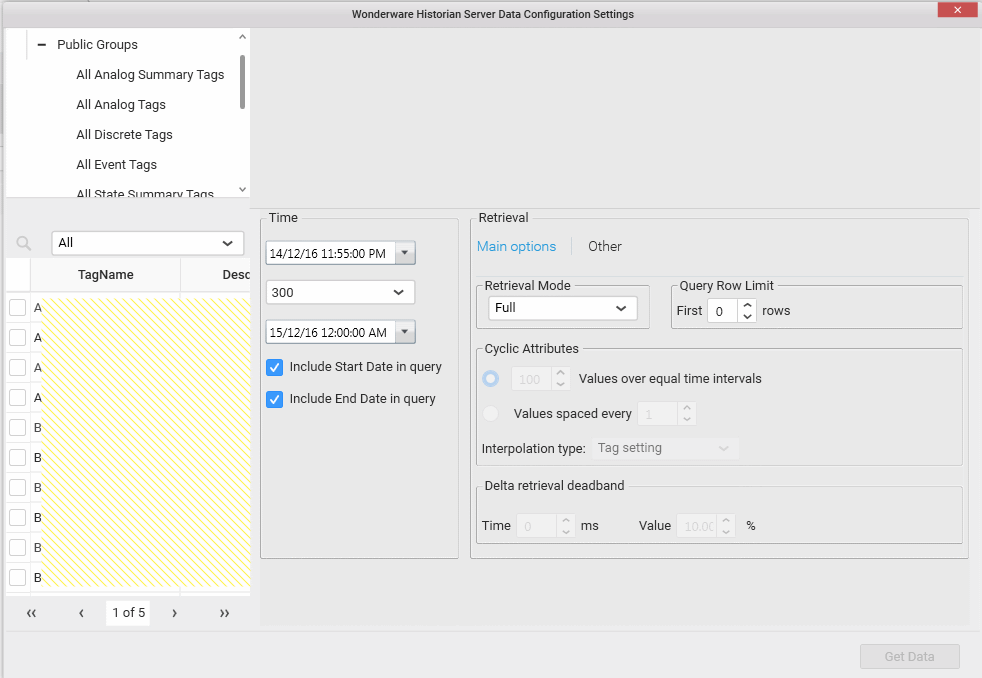This screenshot has width=982, height=678.
Task: Open Retrieval Mode Full dropdown
Action: pos(562,308)
